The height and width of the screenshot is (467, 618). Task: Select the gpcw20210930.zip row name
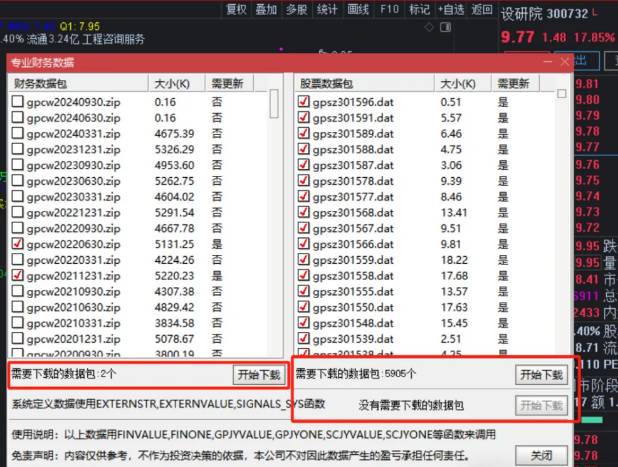pyautogui.click(x=73, y=291)
